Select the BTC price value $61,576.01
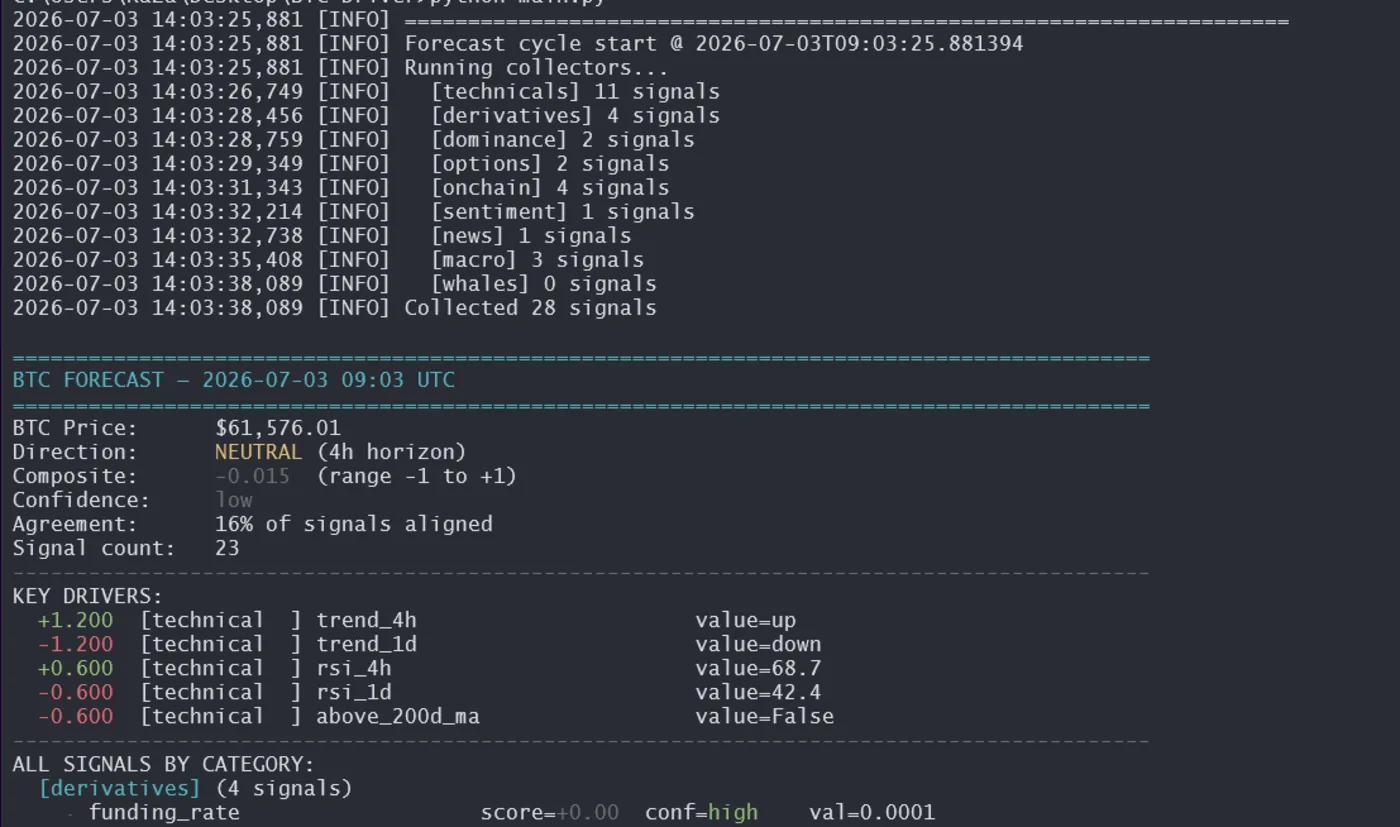Viewport: 1400px width, 827px height. click(x=278, y=428)
